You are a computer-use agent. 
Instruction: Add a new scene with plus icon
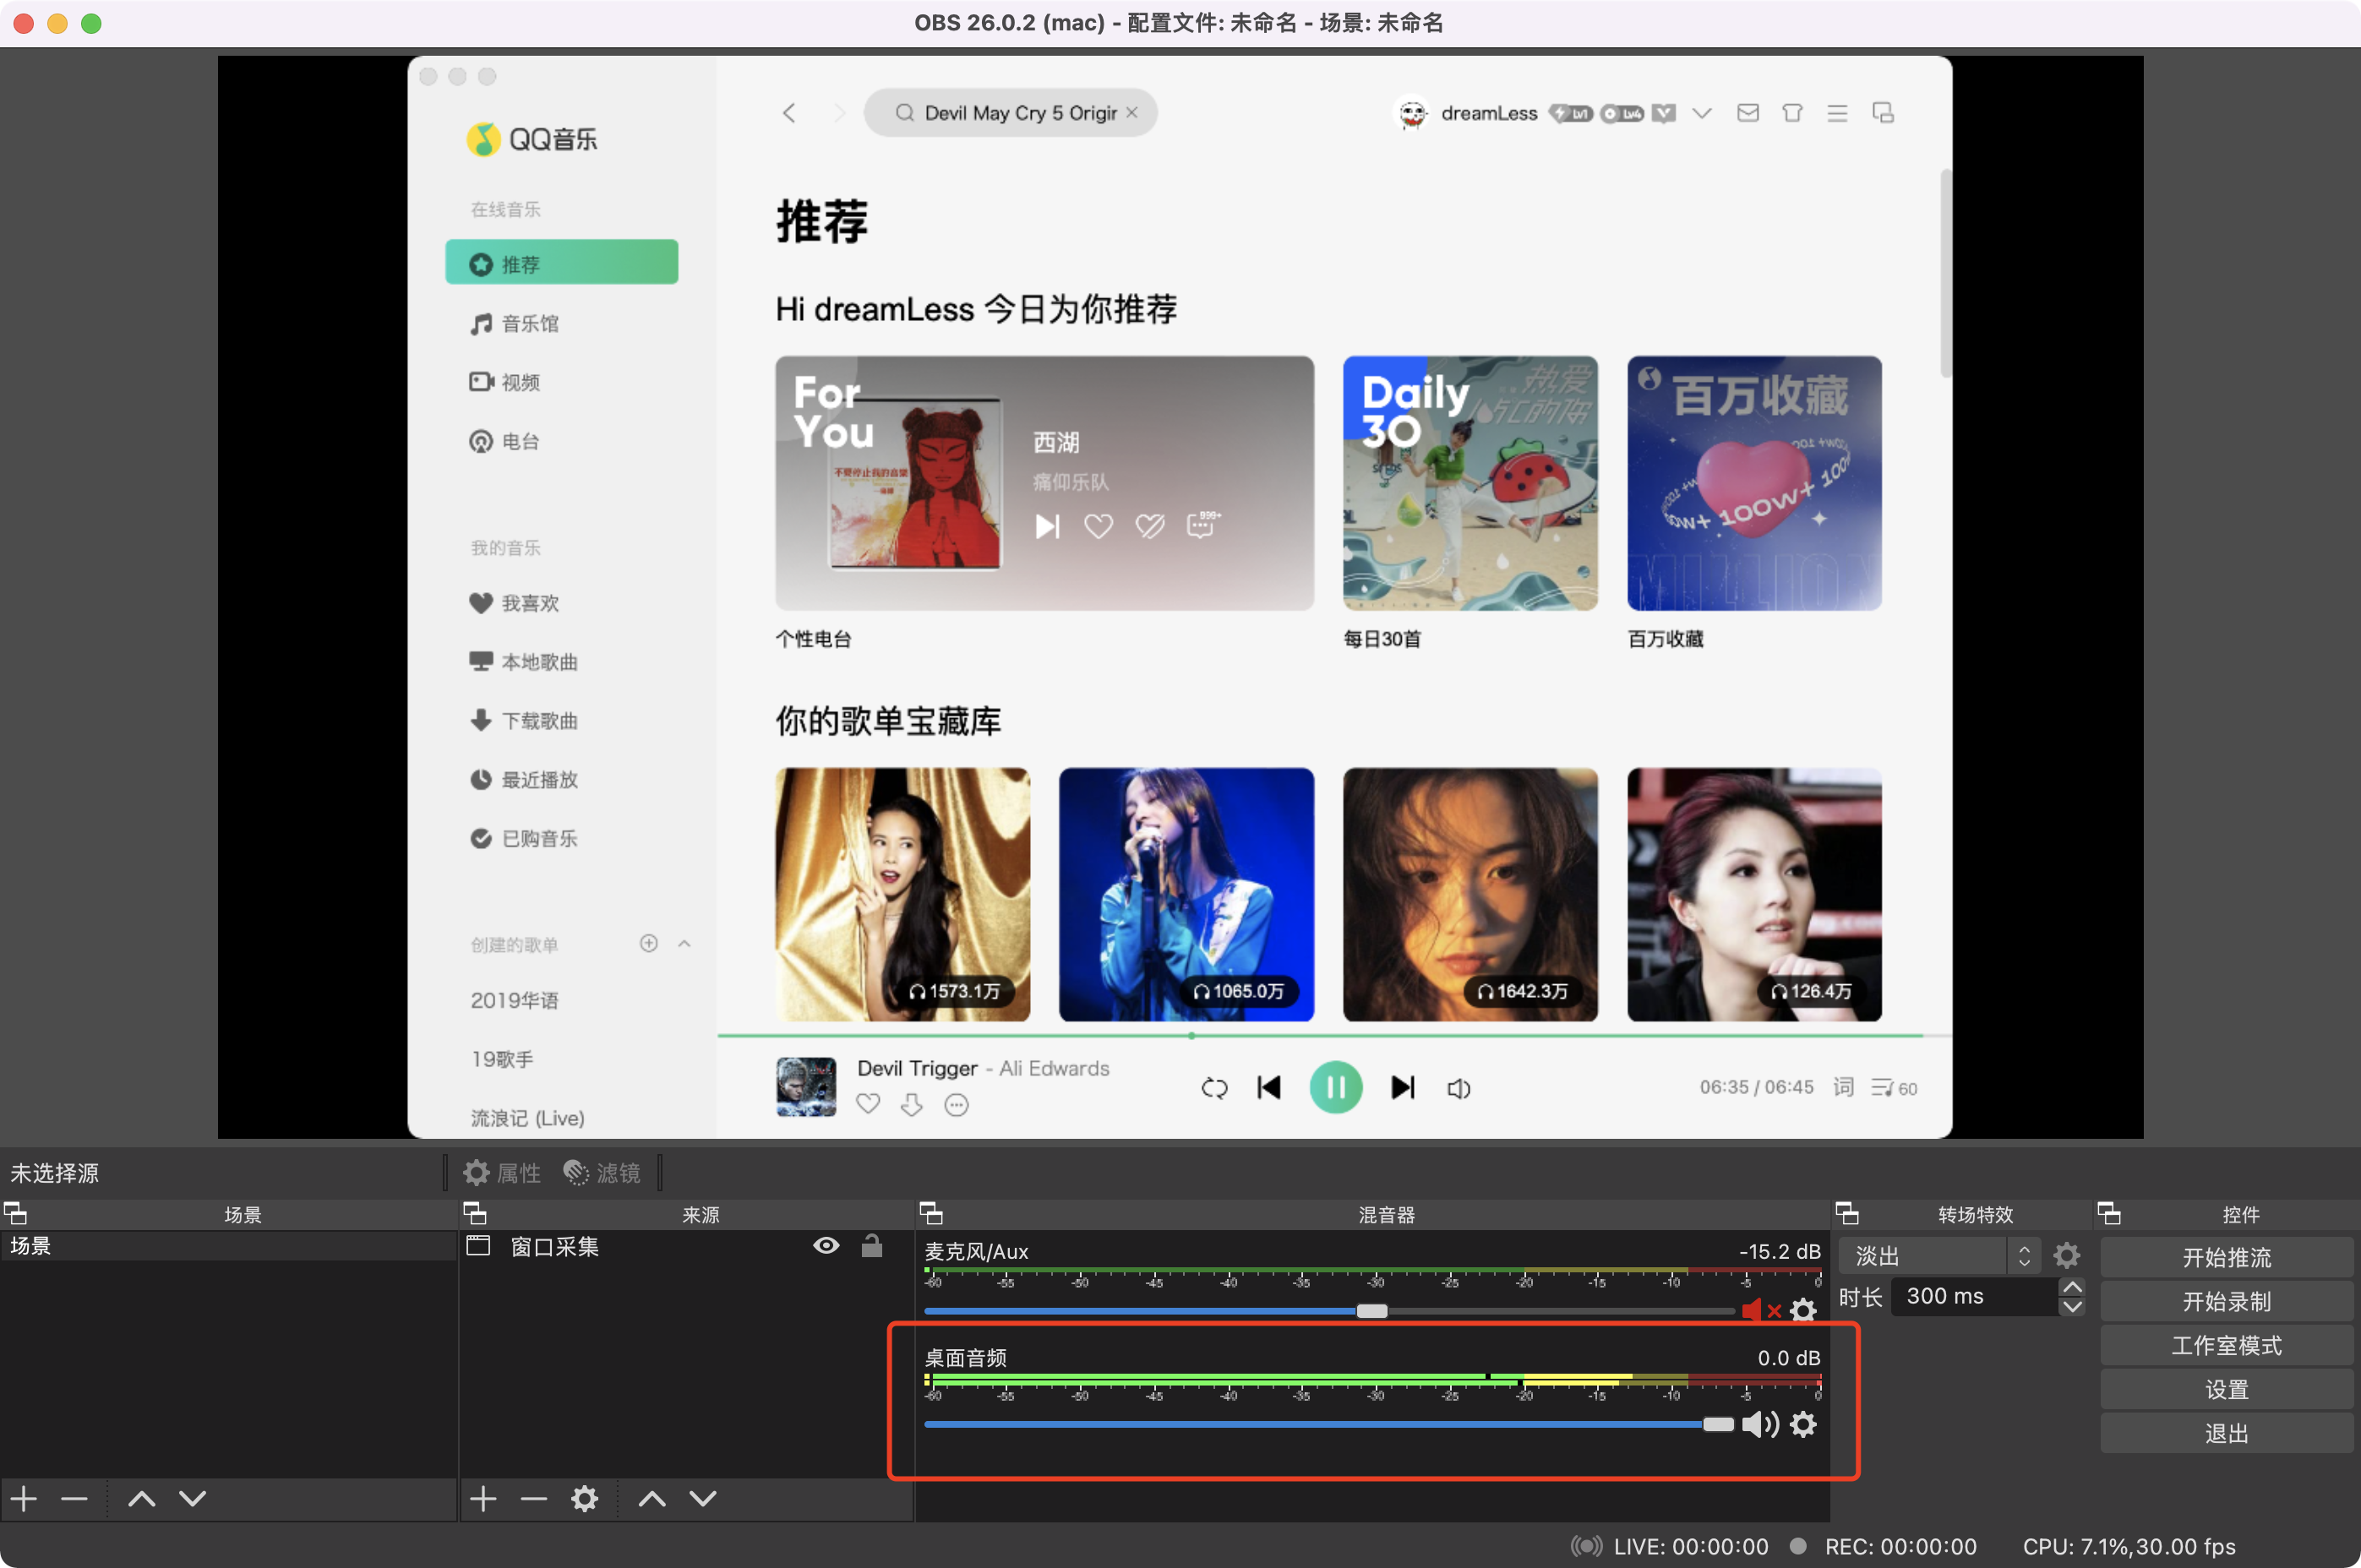[x=24, y=1498]
